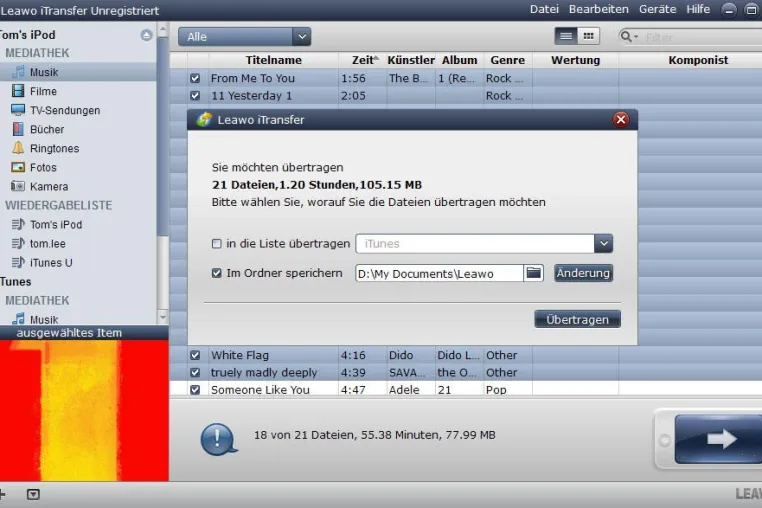The width and height of the screenshot is (762, 508).
Task: Click the Filter search field
Action: (x=700, y=37)
